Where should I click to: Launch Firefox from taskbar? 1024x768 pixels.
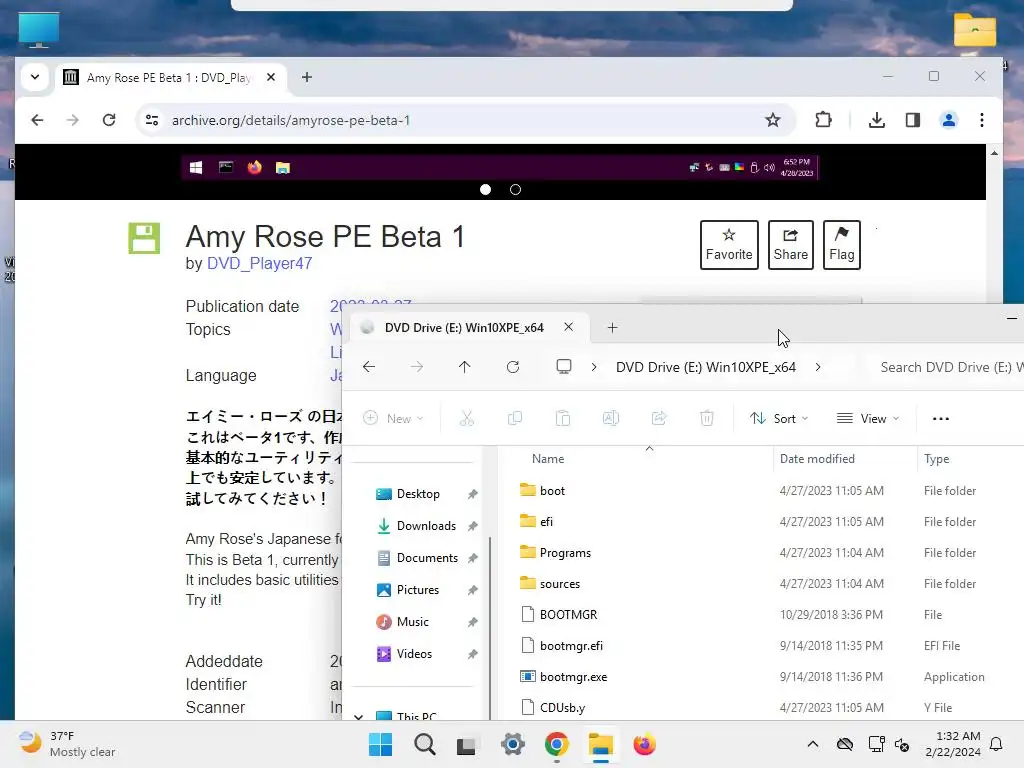click(644, 744)
